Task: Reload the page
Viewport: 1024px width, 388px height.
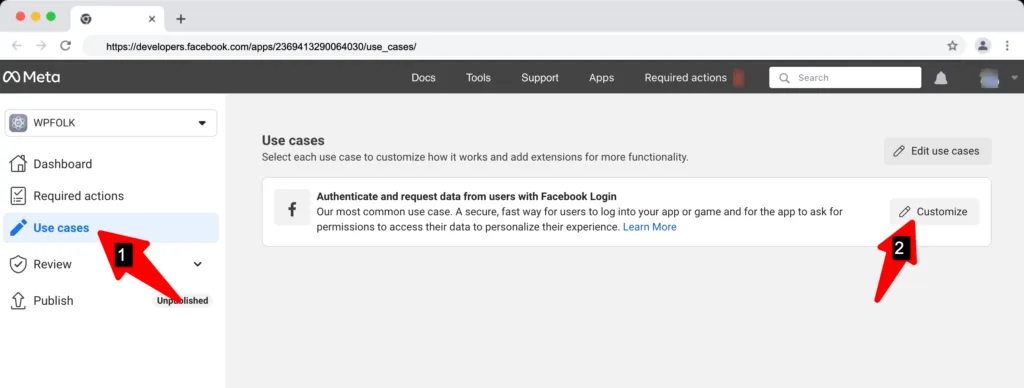Action: [x=65, y=46]
